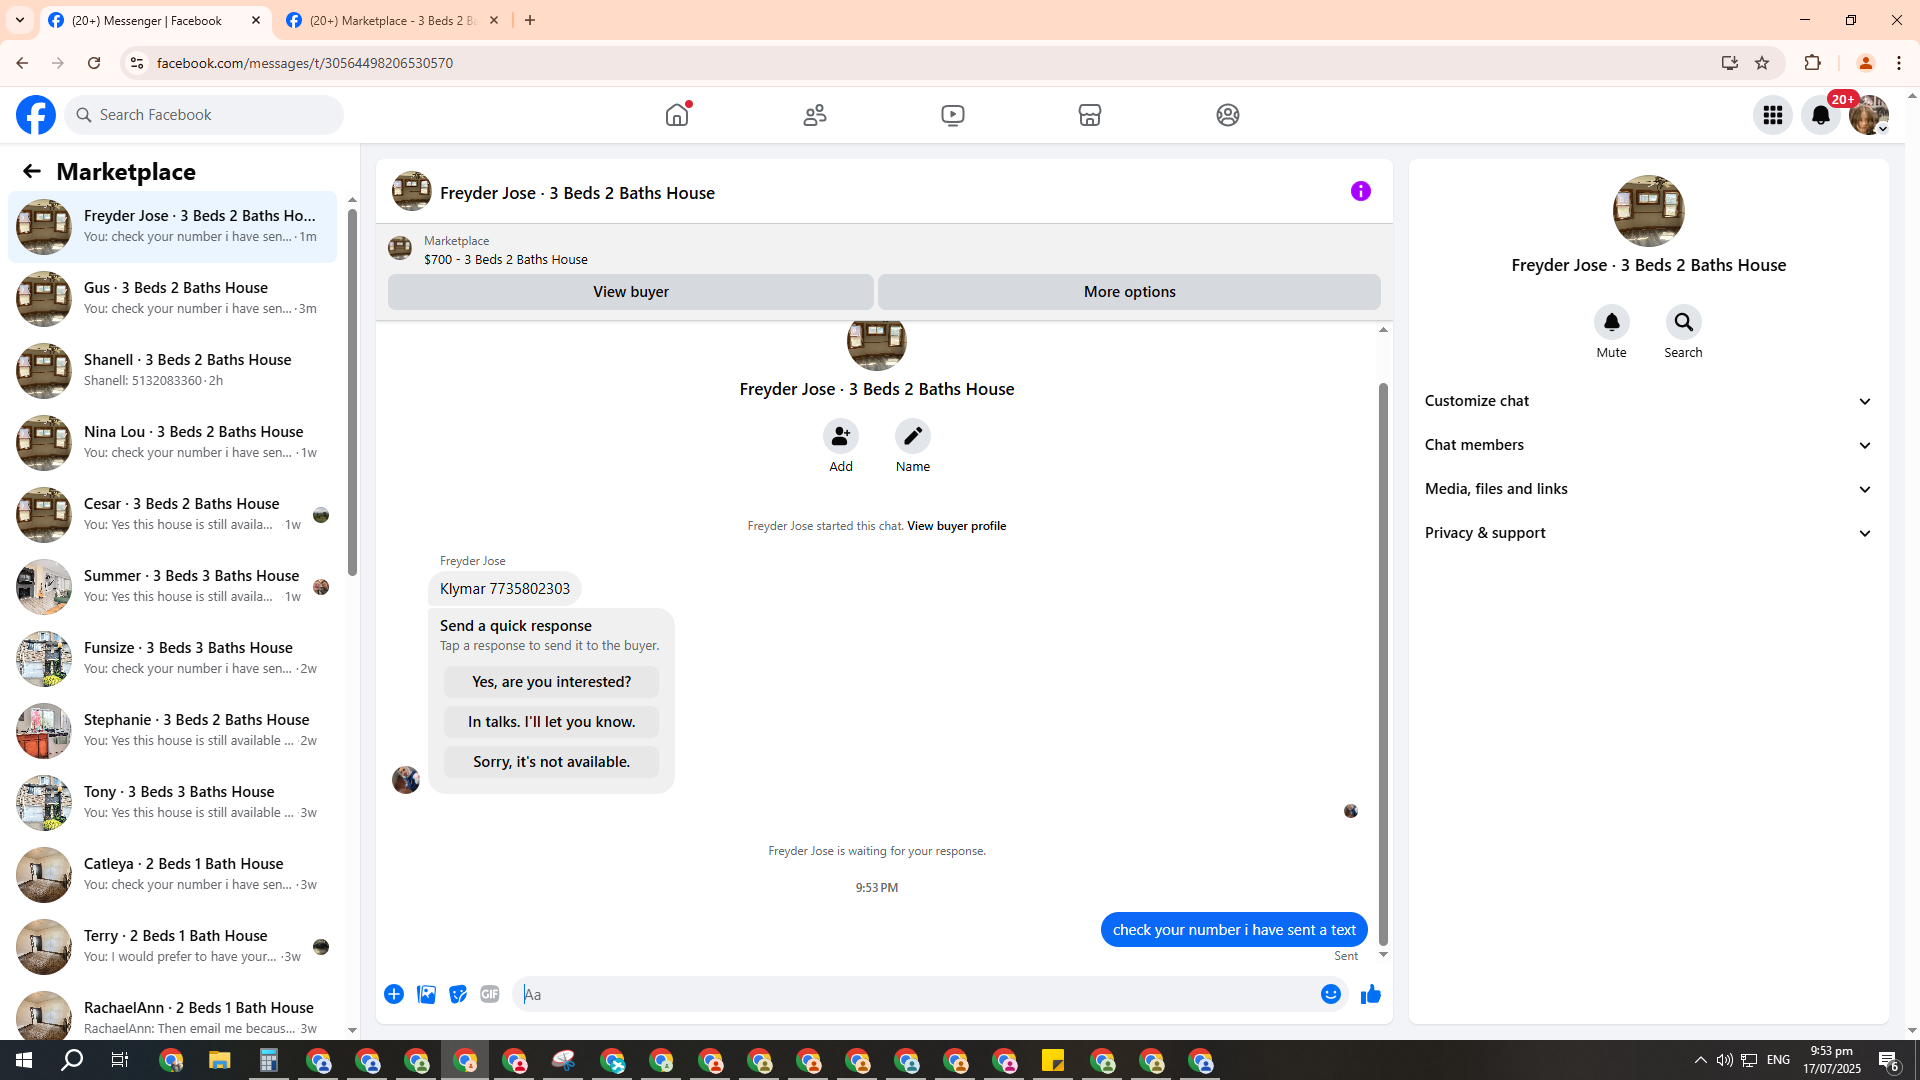Expand Media, files and links section
The image size is (1920, 1080).
[1649, 489]
